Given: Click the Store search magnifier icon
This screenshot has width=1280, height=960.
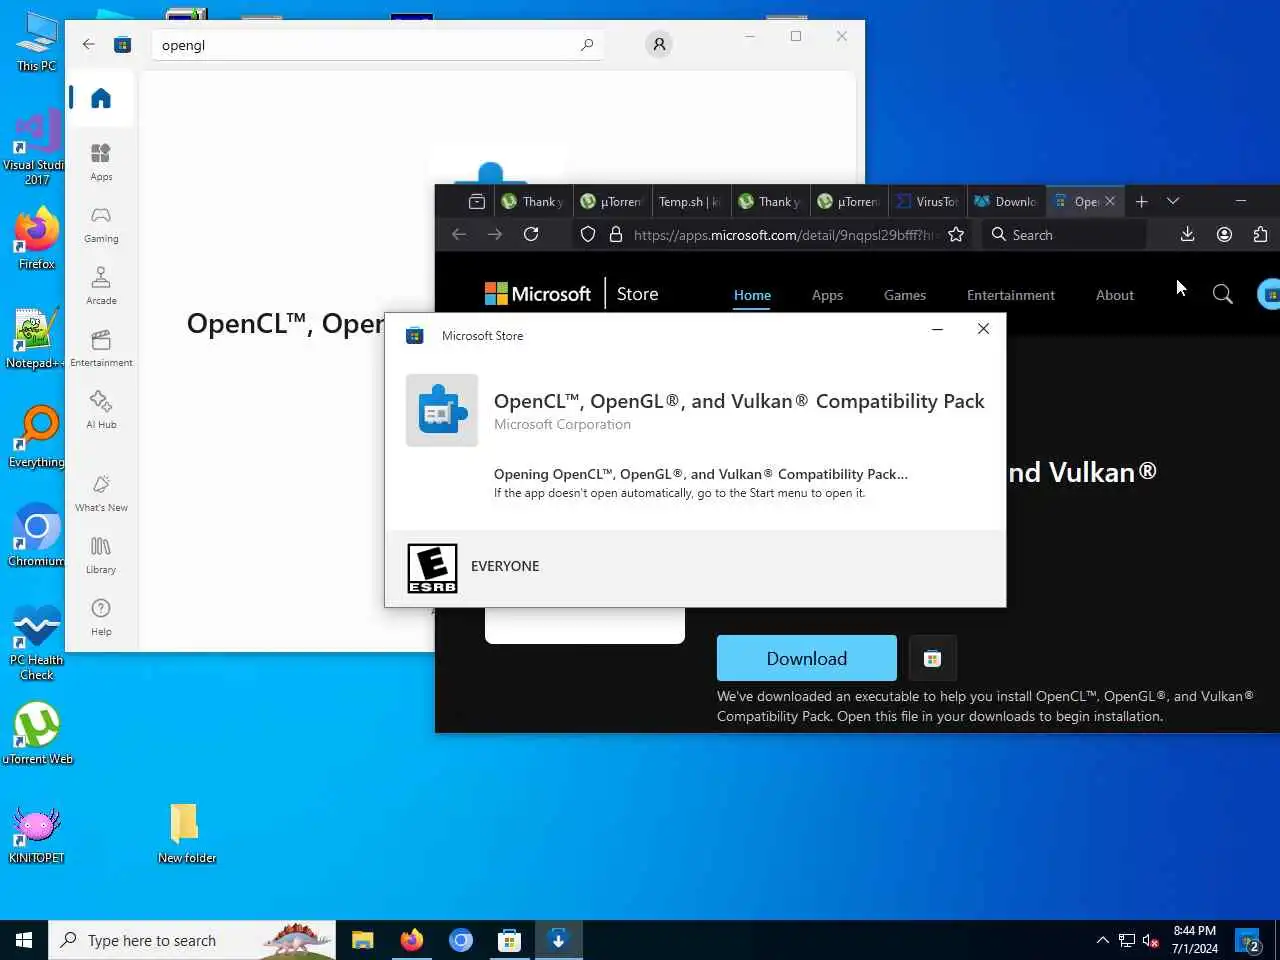Looking at the screenshot, I should (x=587, y=44).
